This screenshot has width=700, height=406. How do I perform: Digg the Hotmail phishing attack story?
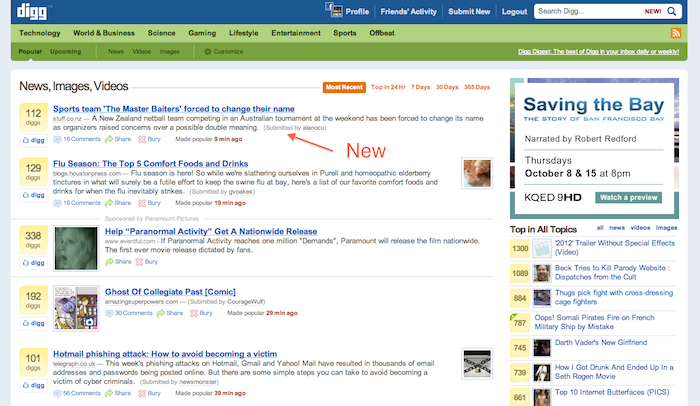[x=34, y=385]
